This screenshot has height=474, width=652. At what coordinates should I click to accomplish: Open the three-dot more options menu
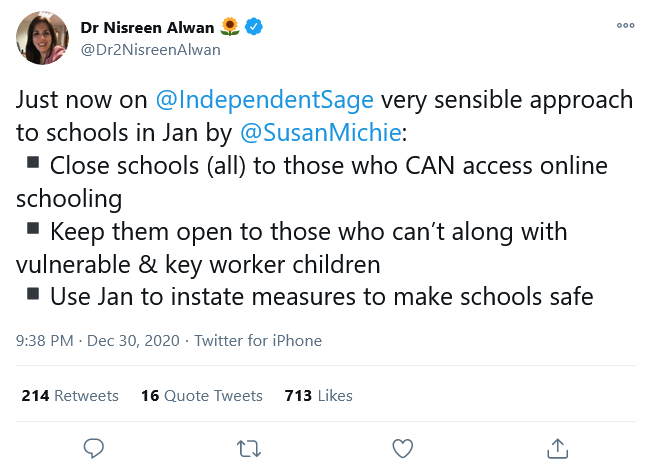tap(625, 26)
